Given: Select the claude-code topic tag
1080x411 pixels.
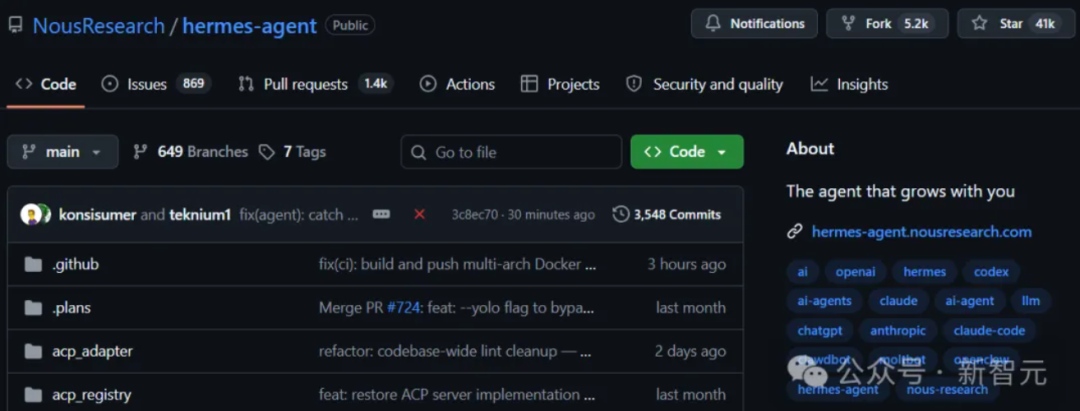Looking at the screenshot, I should click(988, 330).
